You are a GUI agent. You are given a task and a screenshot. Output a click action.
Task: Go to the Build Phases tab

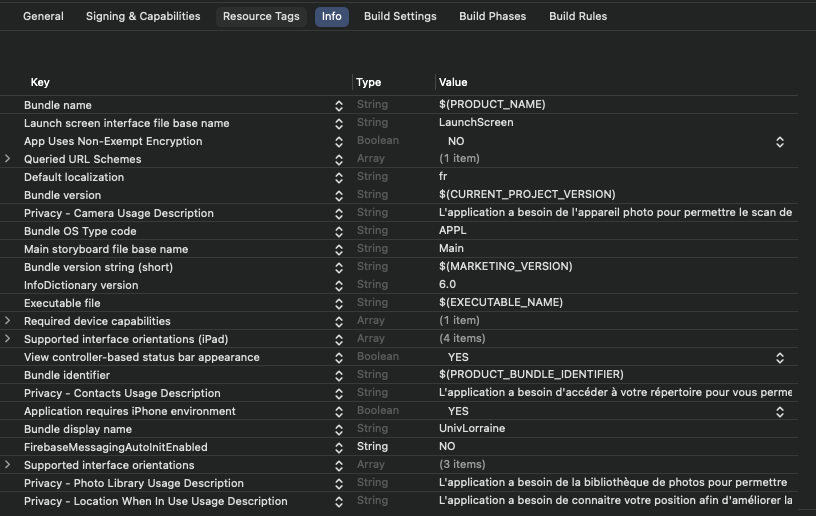click(492, 16)
